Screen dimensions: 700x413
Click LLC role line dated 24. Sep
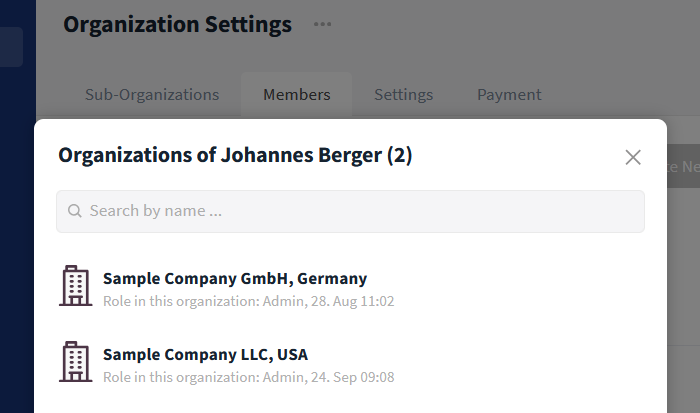[x=249, y=377]
